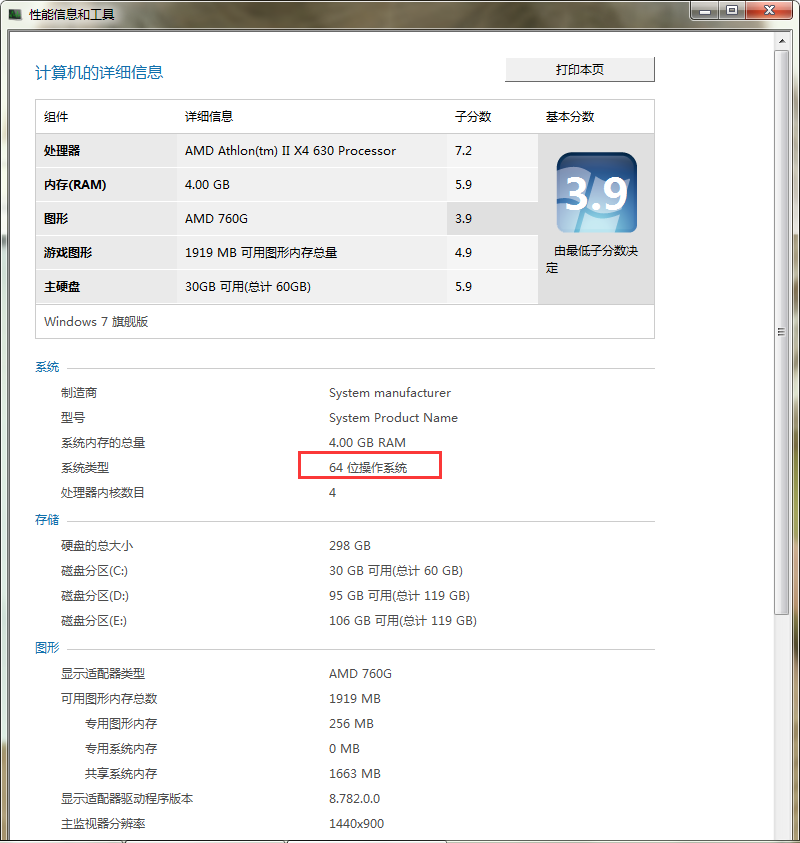Image resolution: width=800 pixels, height=843 pixels.
Task: Select the 处理器 row label
Action: click(x=62, y=151)
